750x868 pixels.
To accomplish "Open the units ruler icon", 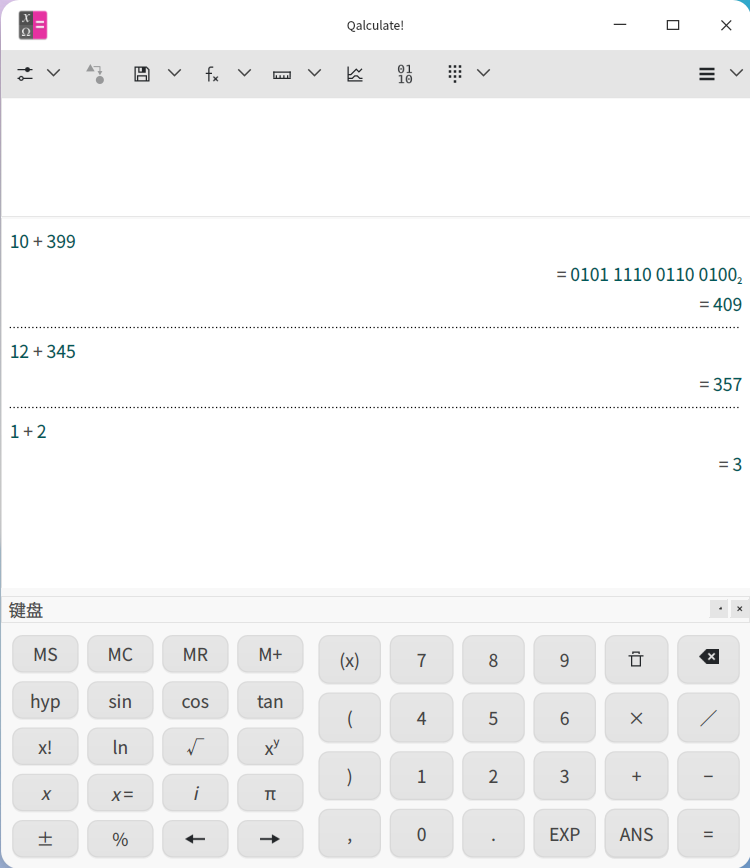I will pos(282,74).
